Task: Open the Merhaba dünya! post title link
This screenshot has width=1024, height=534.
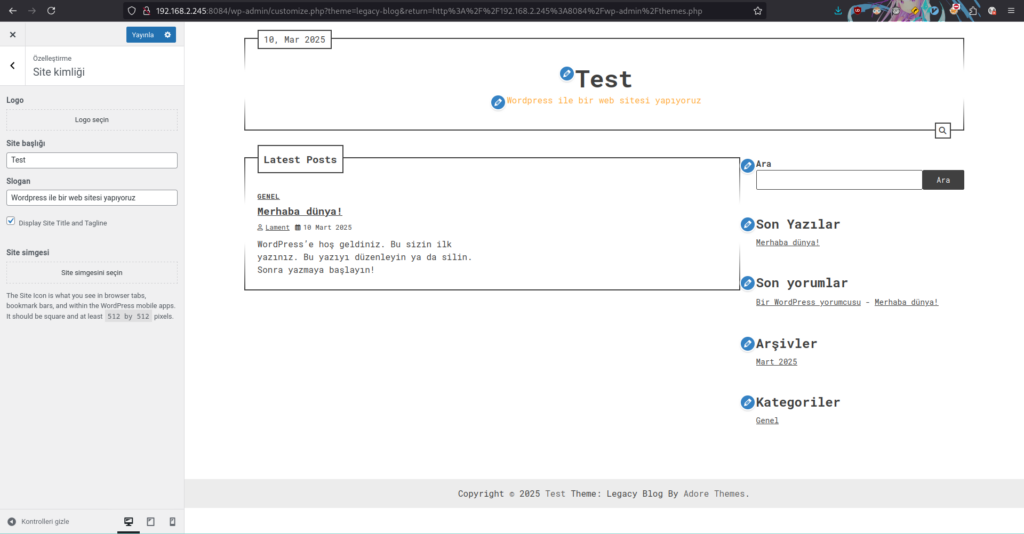Action: tap(299, 212)
